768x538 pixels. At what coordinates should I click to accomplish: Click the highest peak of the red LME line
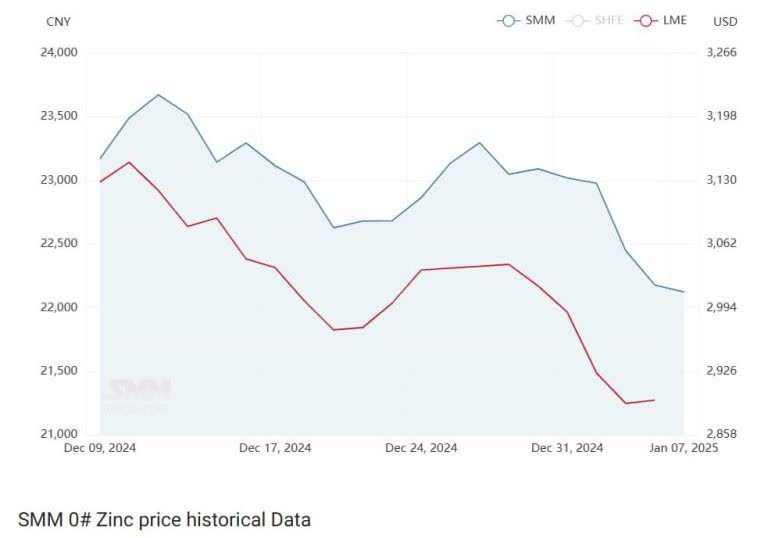point(129,162)
